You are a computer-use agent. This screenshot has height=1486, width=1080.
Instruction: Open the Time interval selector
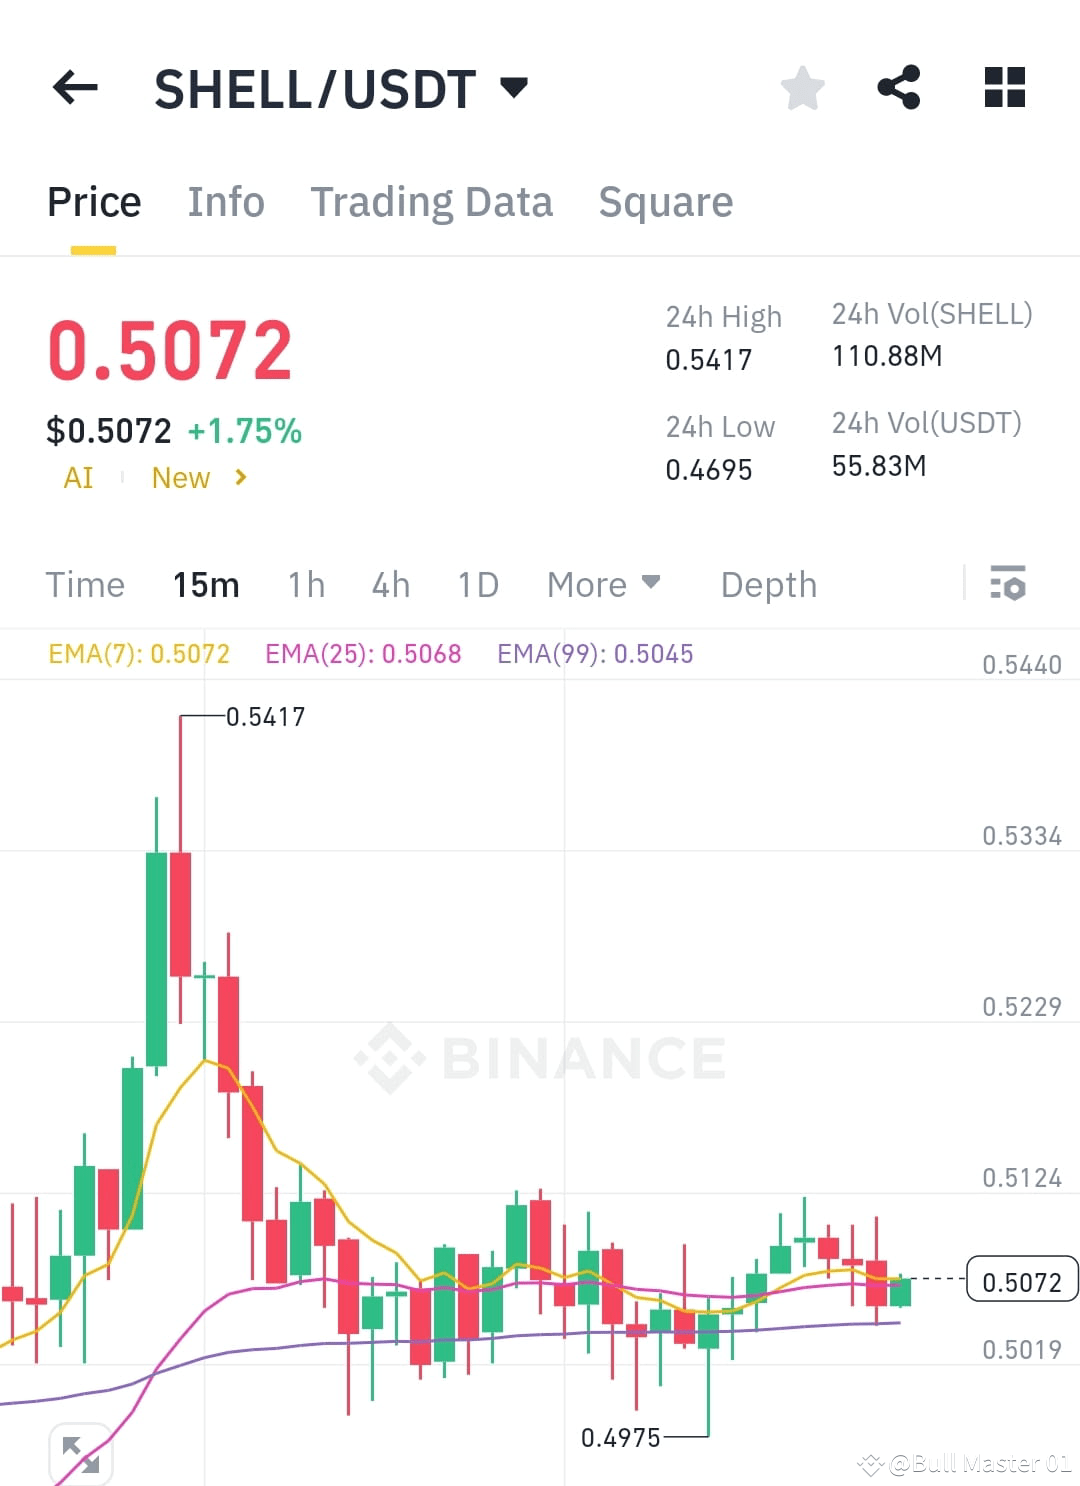(x=85, y=584)
